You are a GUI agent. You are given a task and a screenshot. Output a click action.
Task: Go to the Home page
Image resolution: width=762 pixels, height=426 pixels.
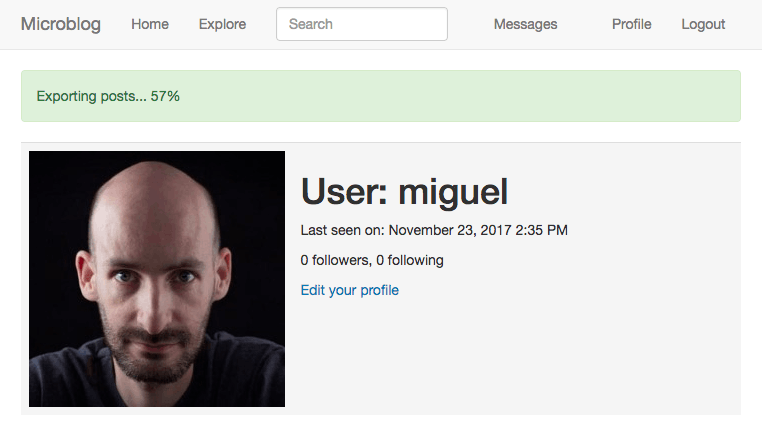150,24
